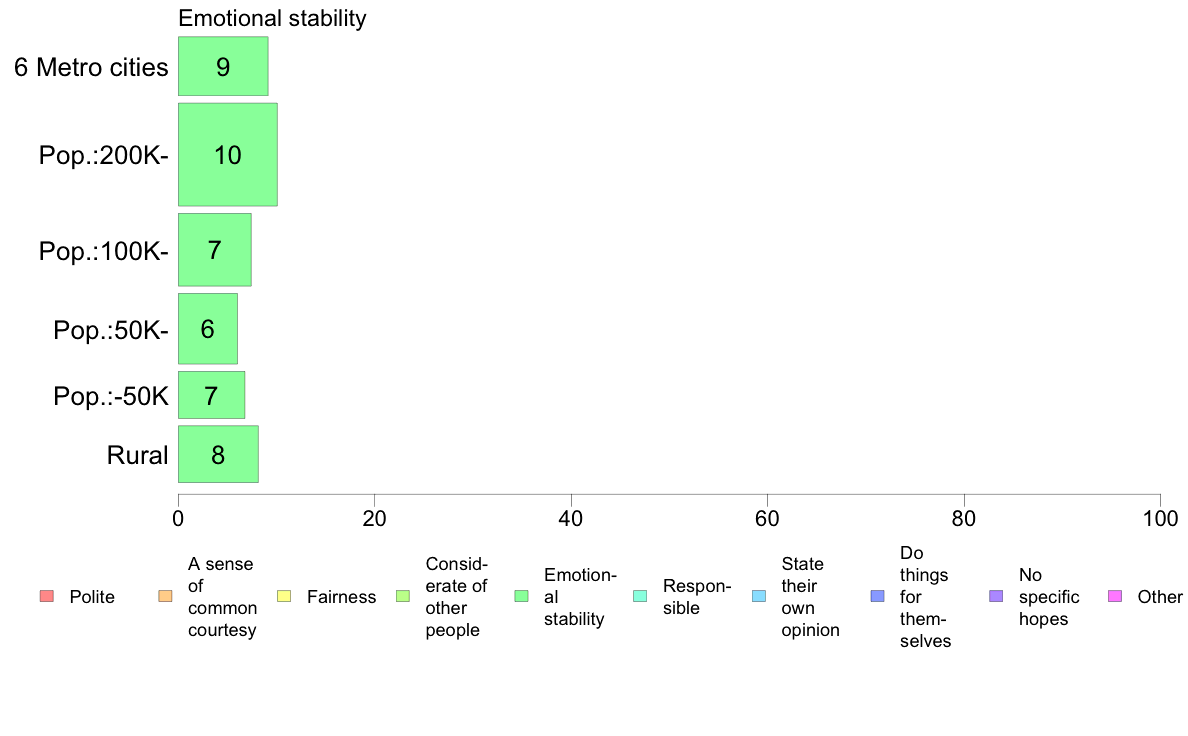Click the 100 tick on the axis
The width and height of the screenshot is (1188, 736).
(x=1160, y=518)
